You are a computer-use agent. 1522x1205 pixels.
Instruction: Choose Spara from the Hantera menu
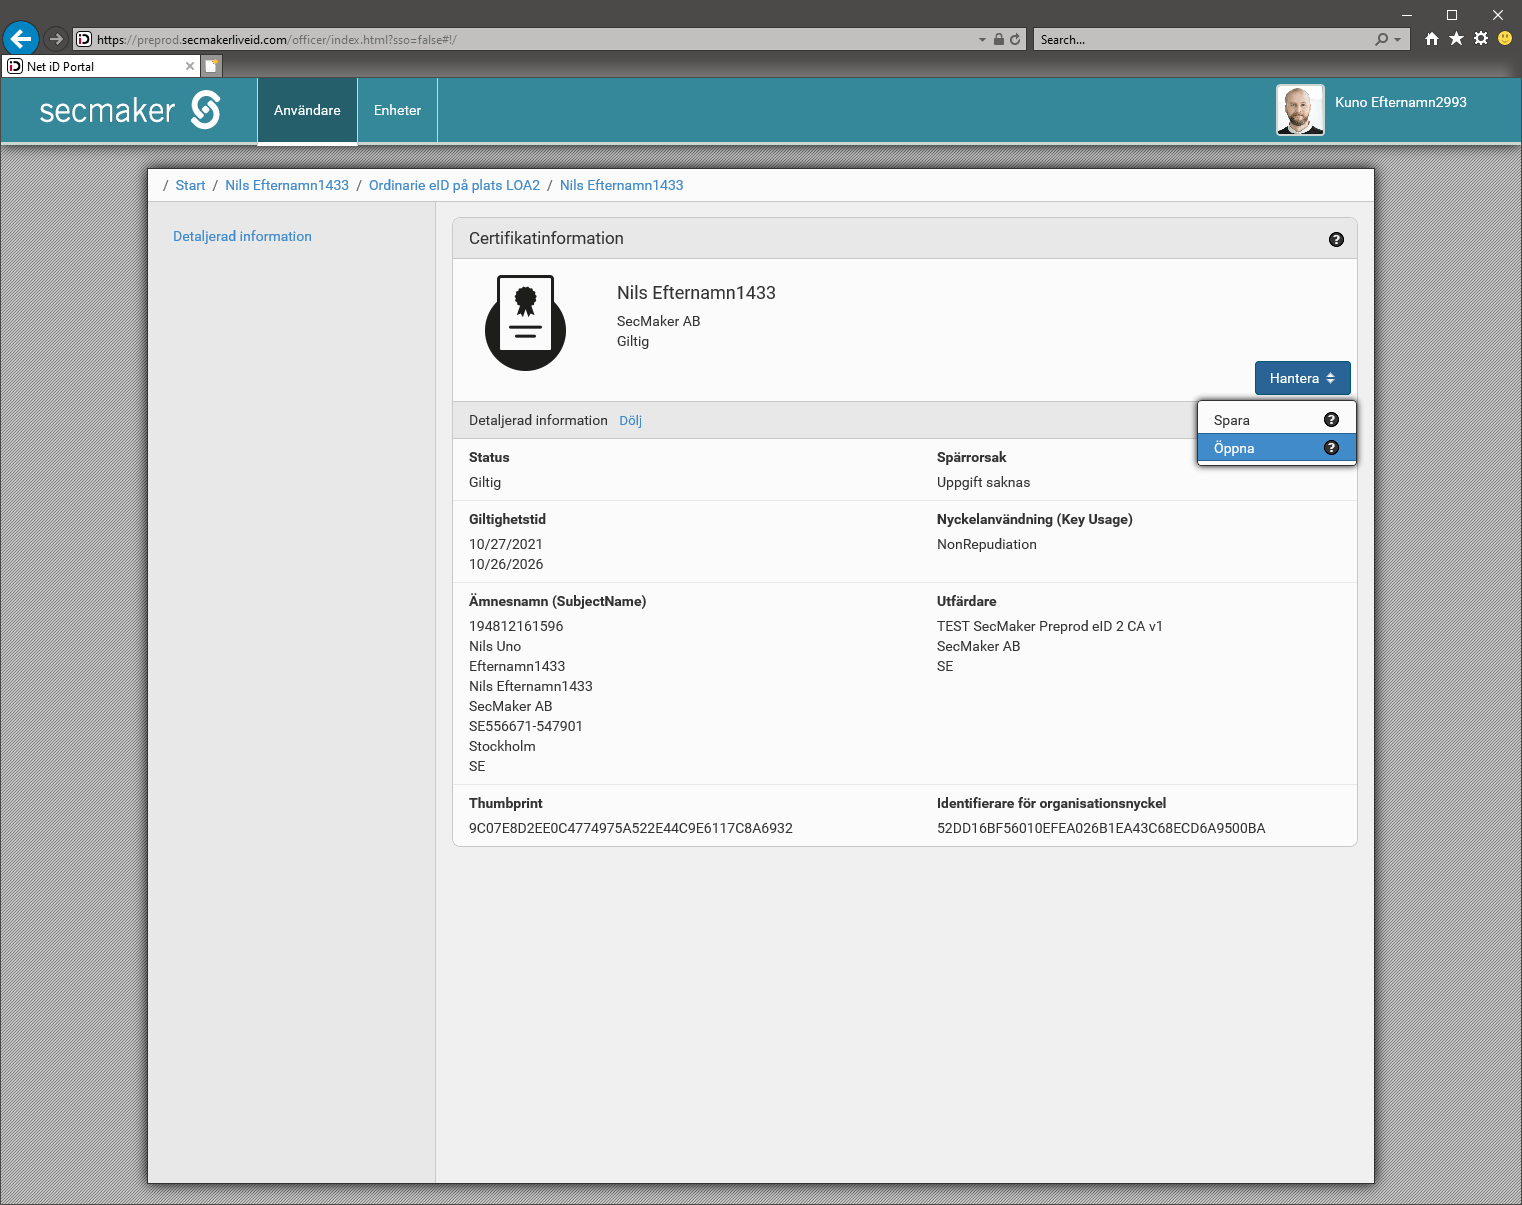[1276, 420]
